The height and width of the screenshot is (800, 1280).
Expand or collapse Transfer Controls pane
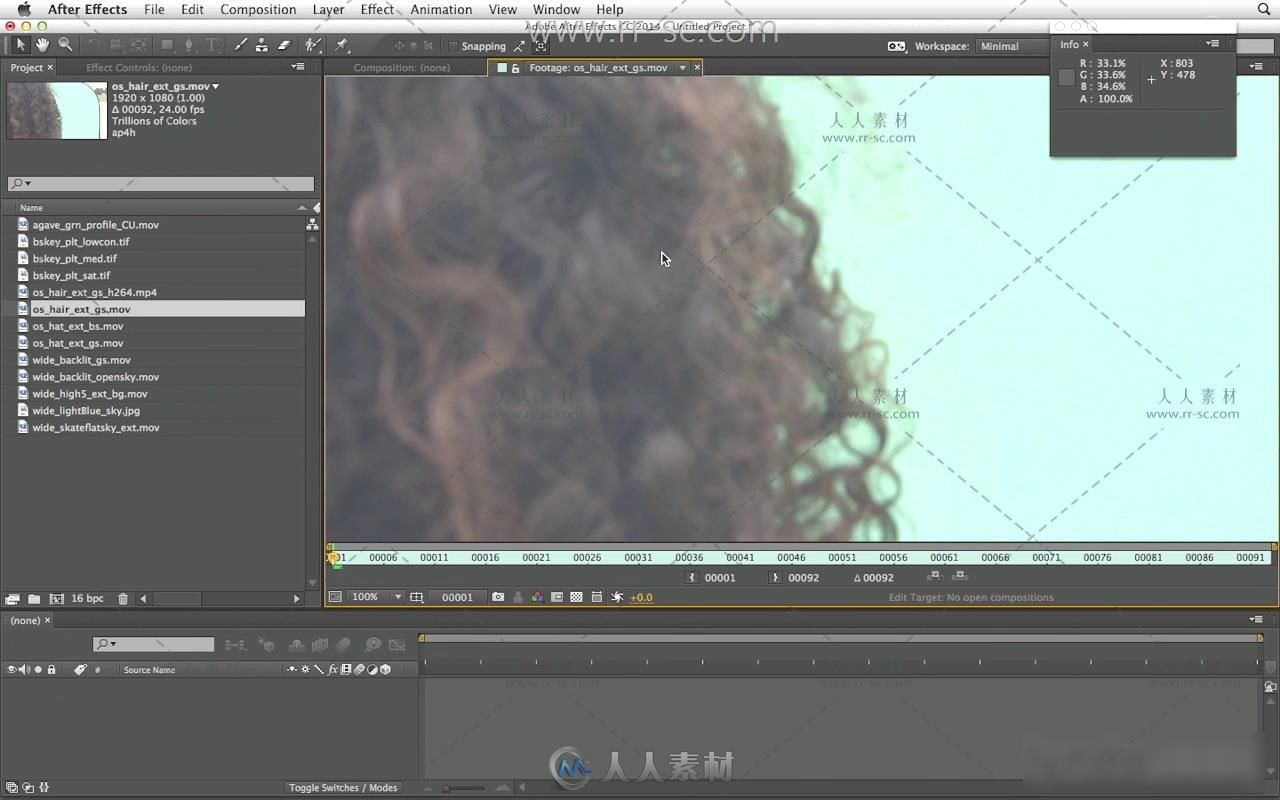click(x=27, y=788)
